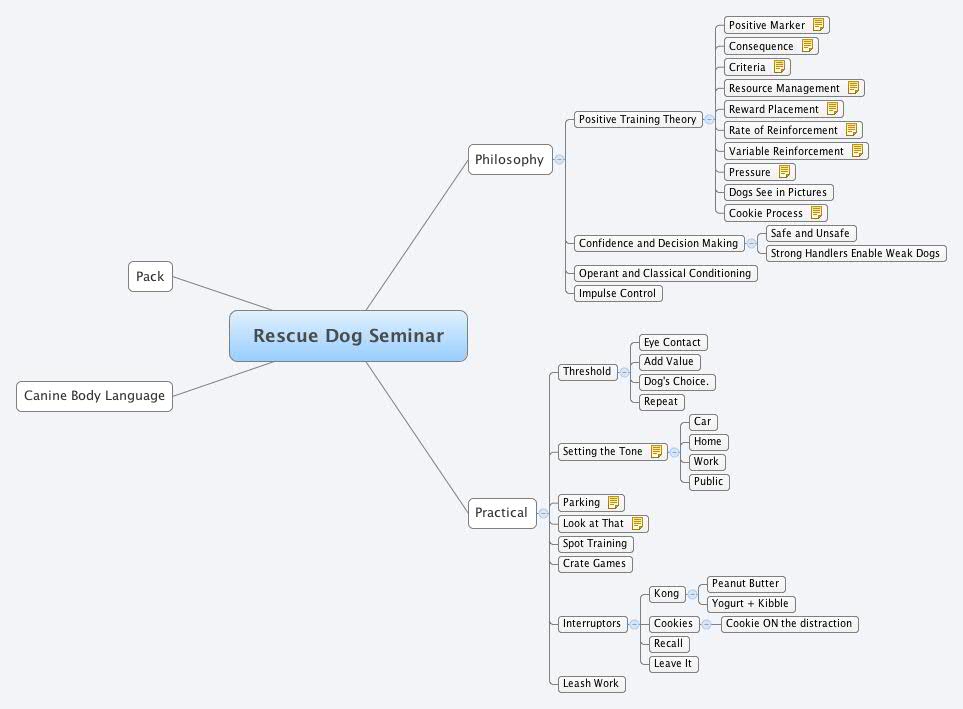
Task: Click the Reward Placement note icon
Action: coord(831,109)
